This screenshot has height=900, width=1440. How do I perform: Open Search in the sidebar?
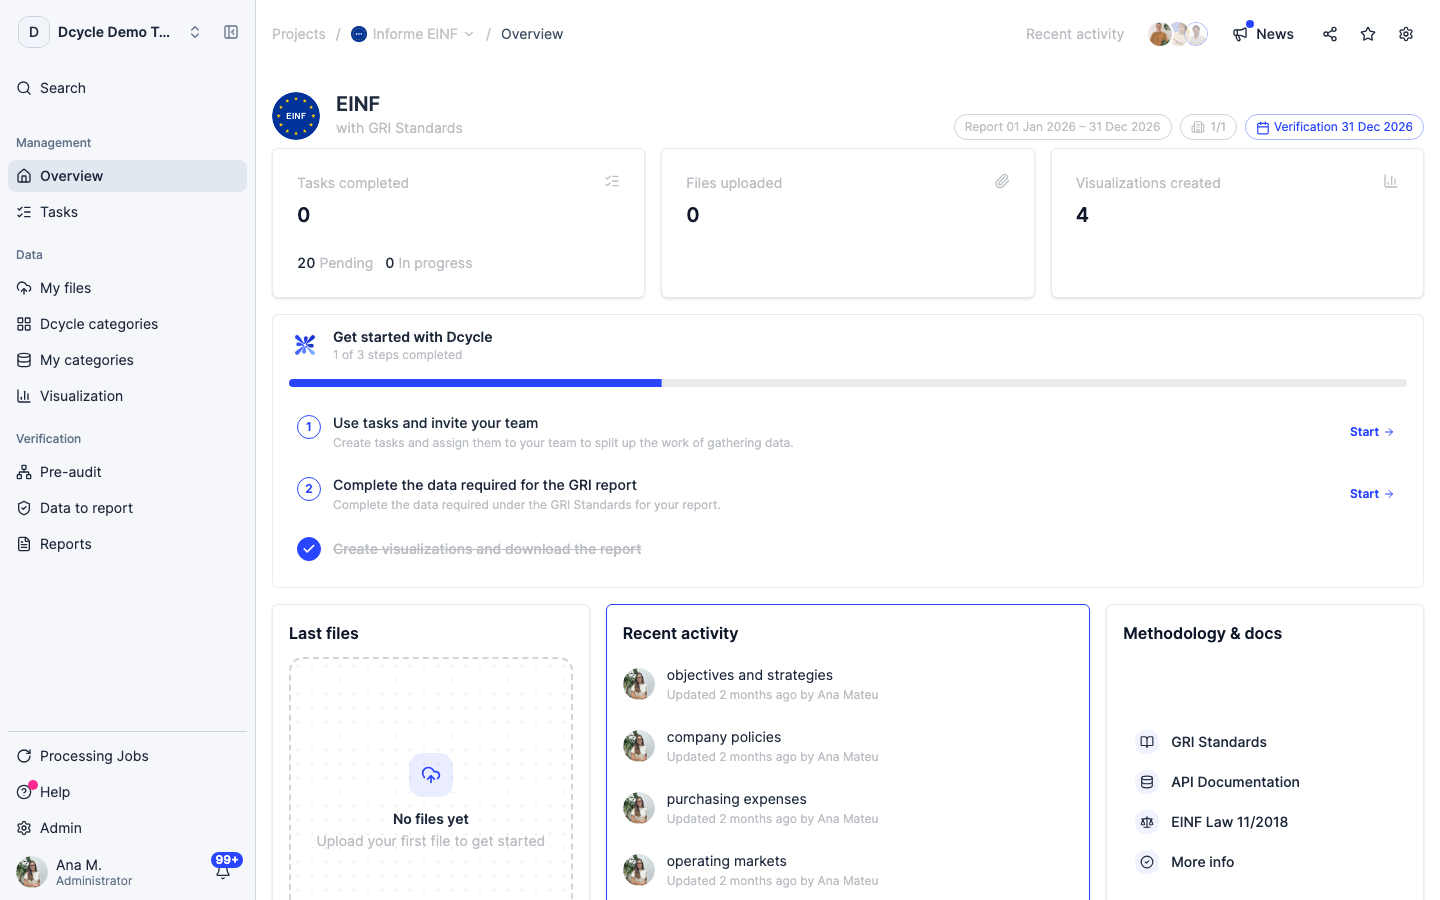pos(127,88)
